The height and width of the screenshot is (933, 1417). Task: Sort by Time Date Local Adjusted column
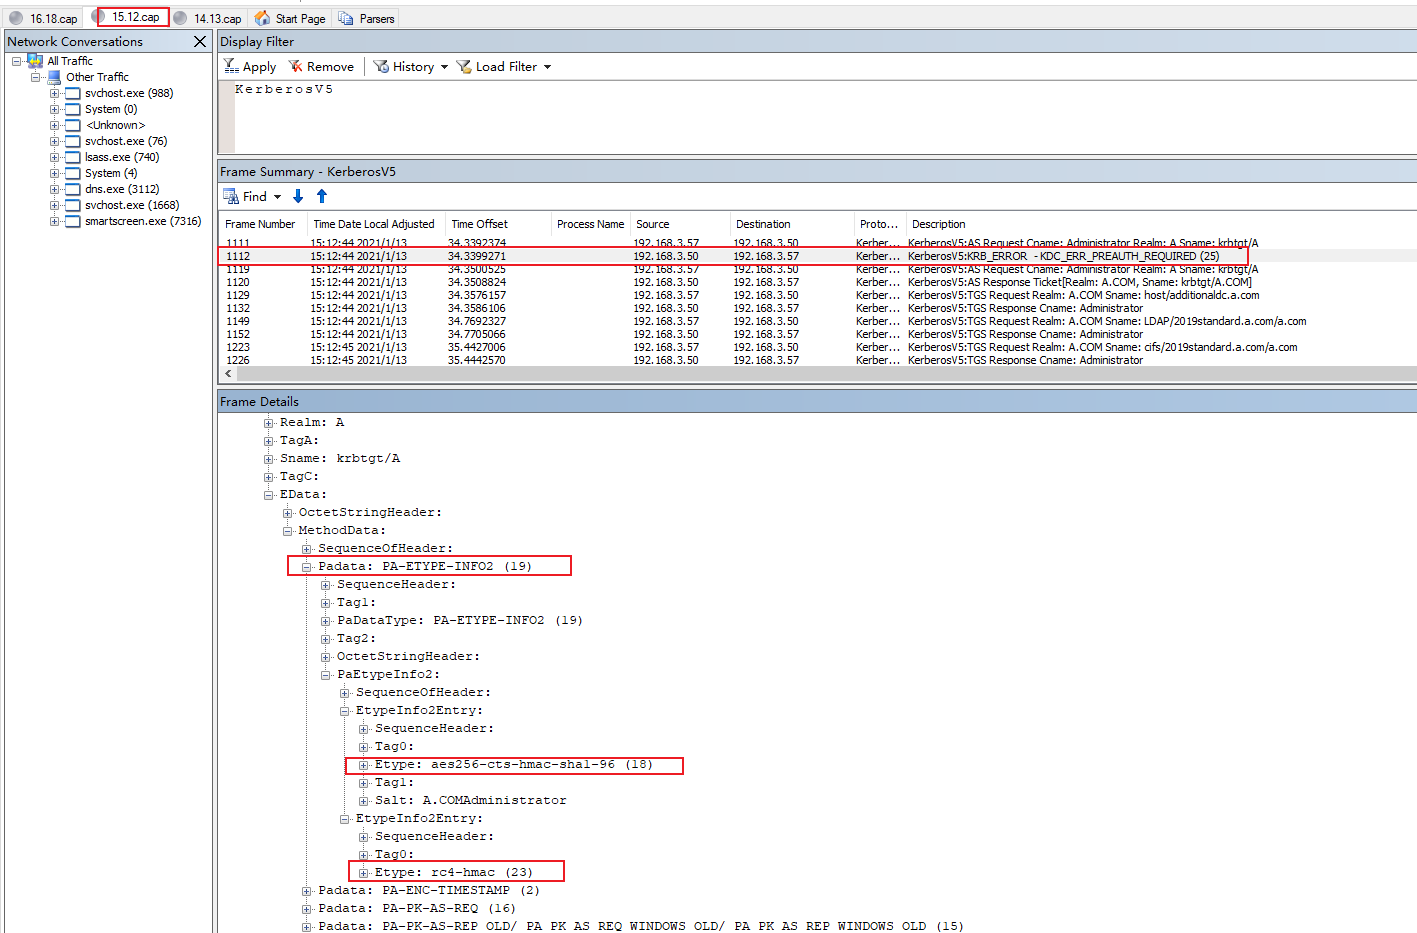[x=375, y=224]
